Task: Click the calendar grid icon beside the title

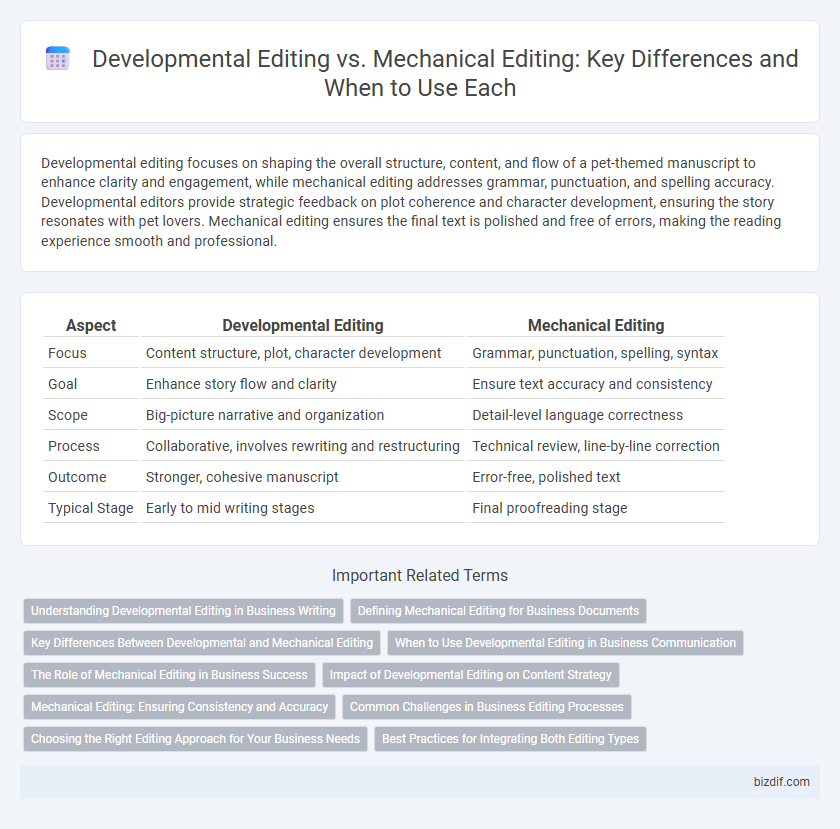Action: coord(58,58)
